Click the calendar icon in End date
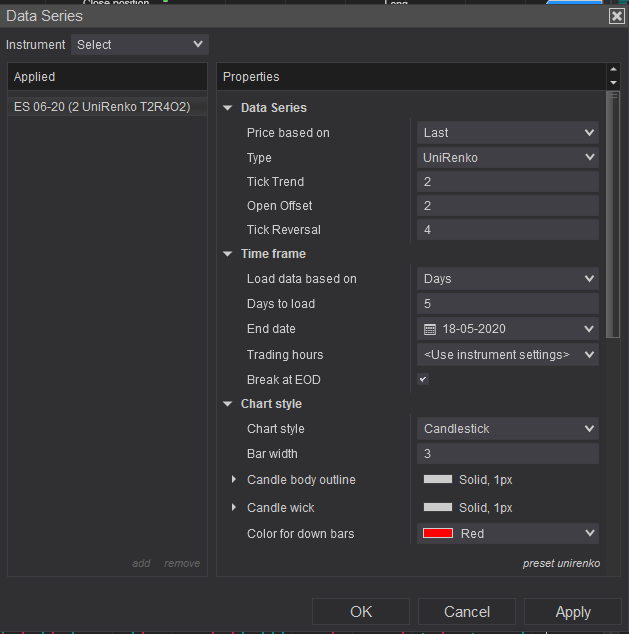The image size is (629, 634). [430, 329]
